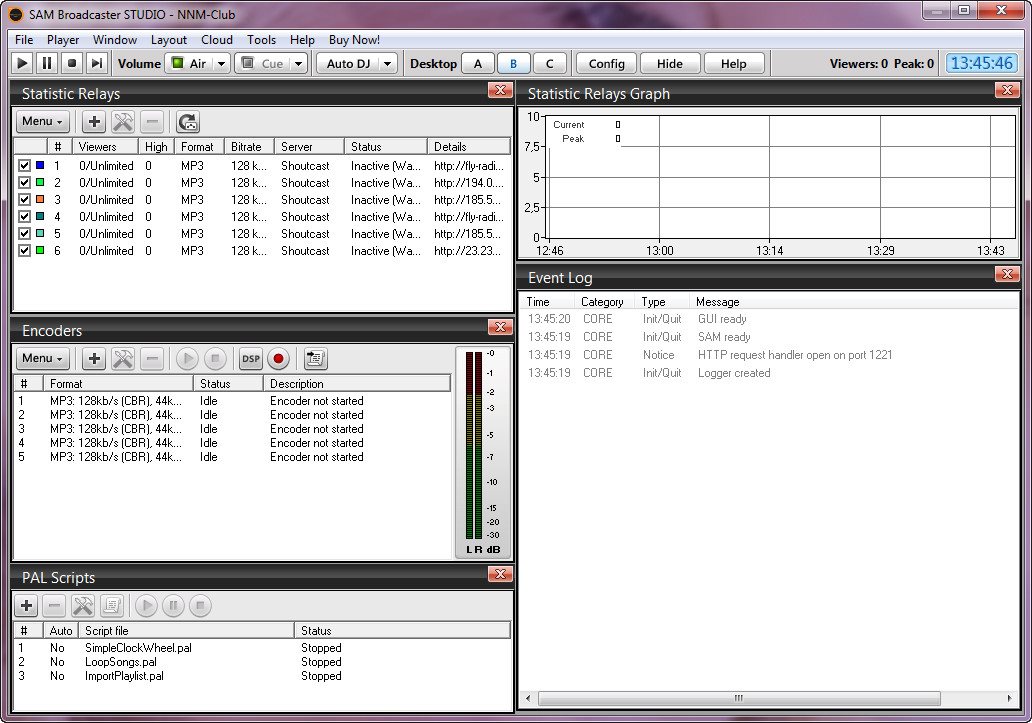The image size is (1032, 723).
Task: Open the Player menu
Action: tap(63, 40)
